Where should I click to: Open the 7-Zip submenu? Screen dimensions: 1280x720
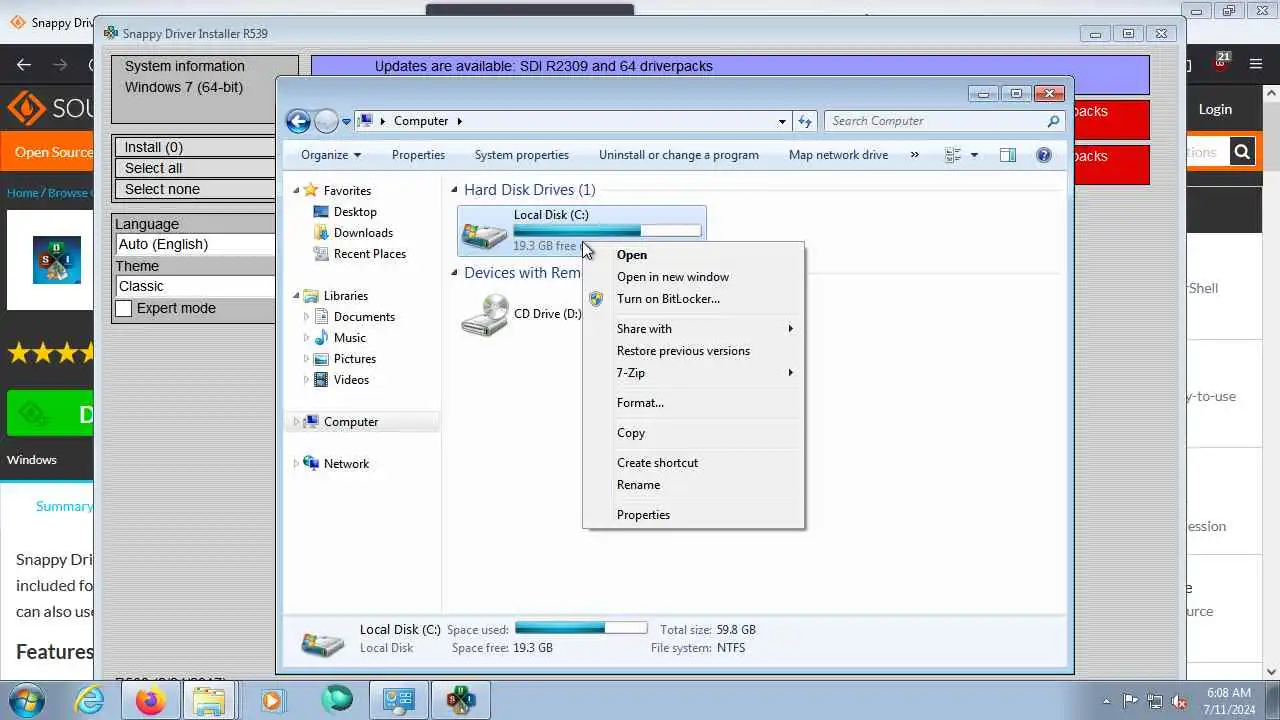694,373
